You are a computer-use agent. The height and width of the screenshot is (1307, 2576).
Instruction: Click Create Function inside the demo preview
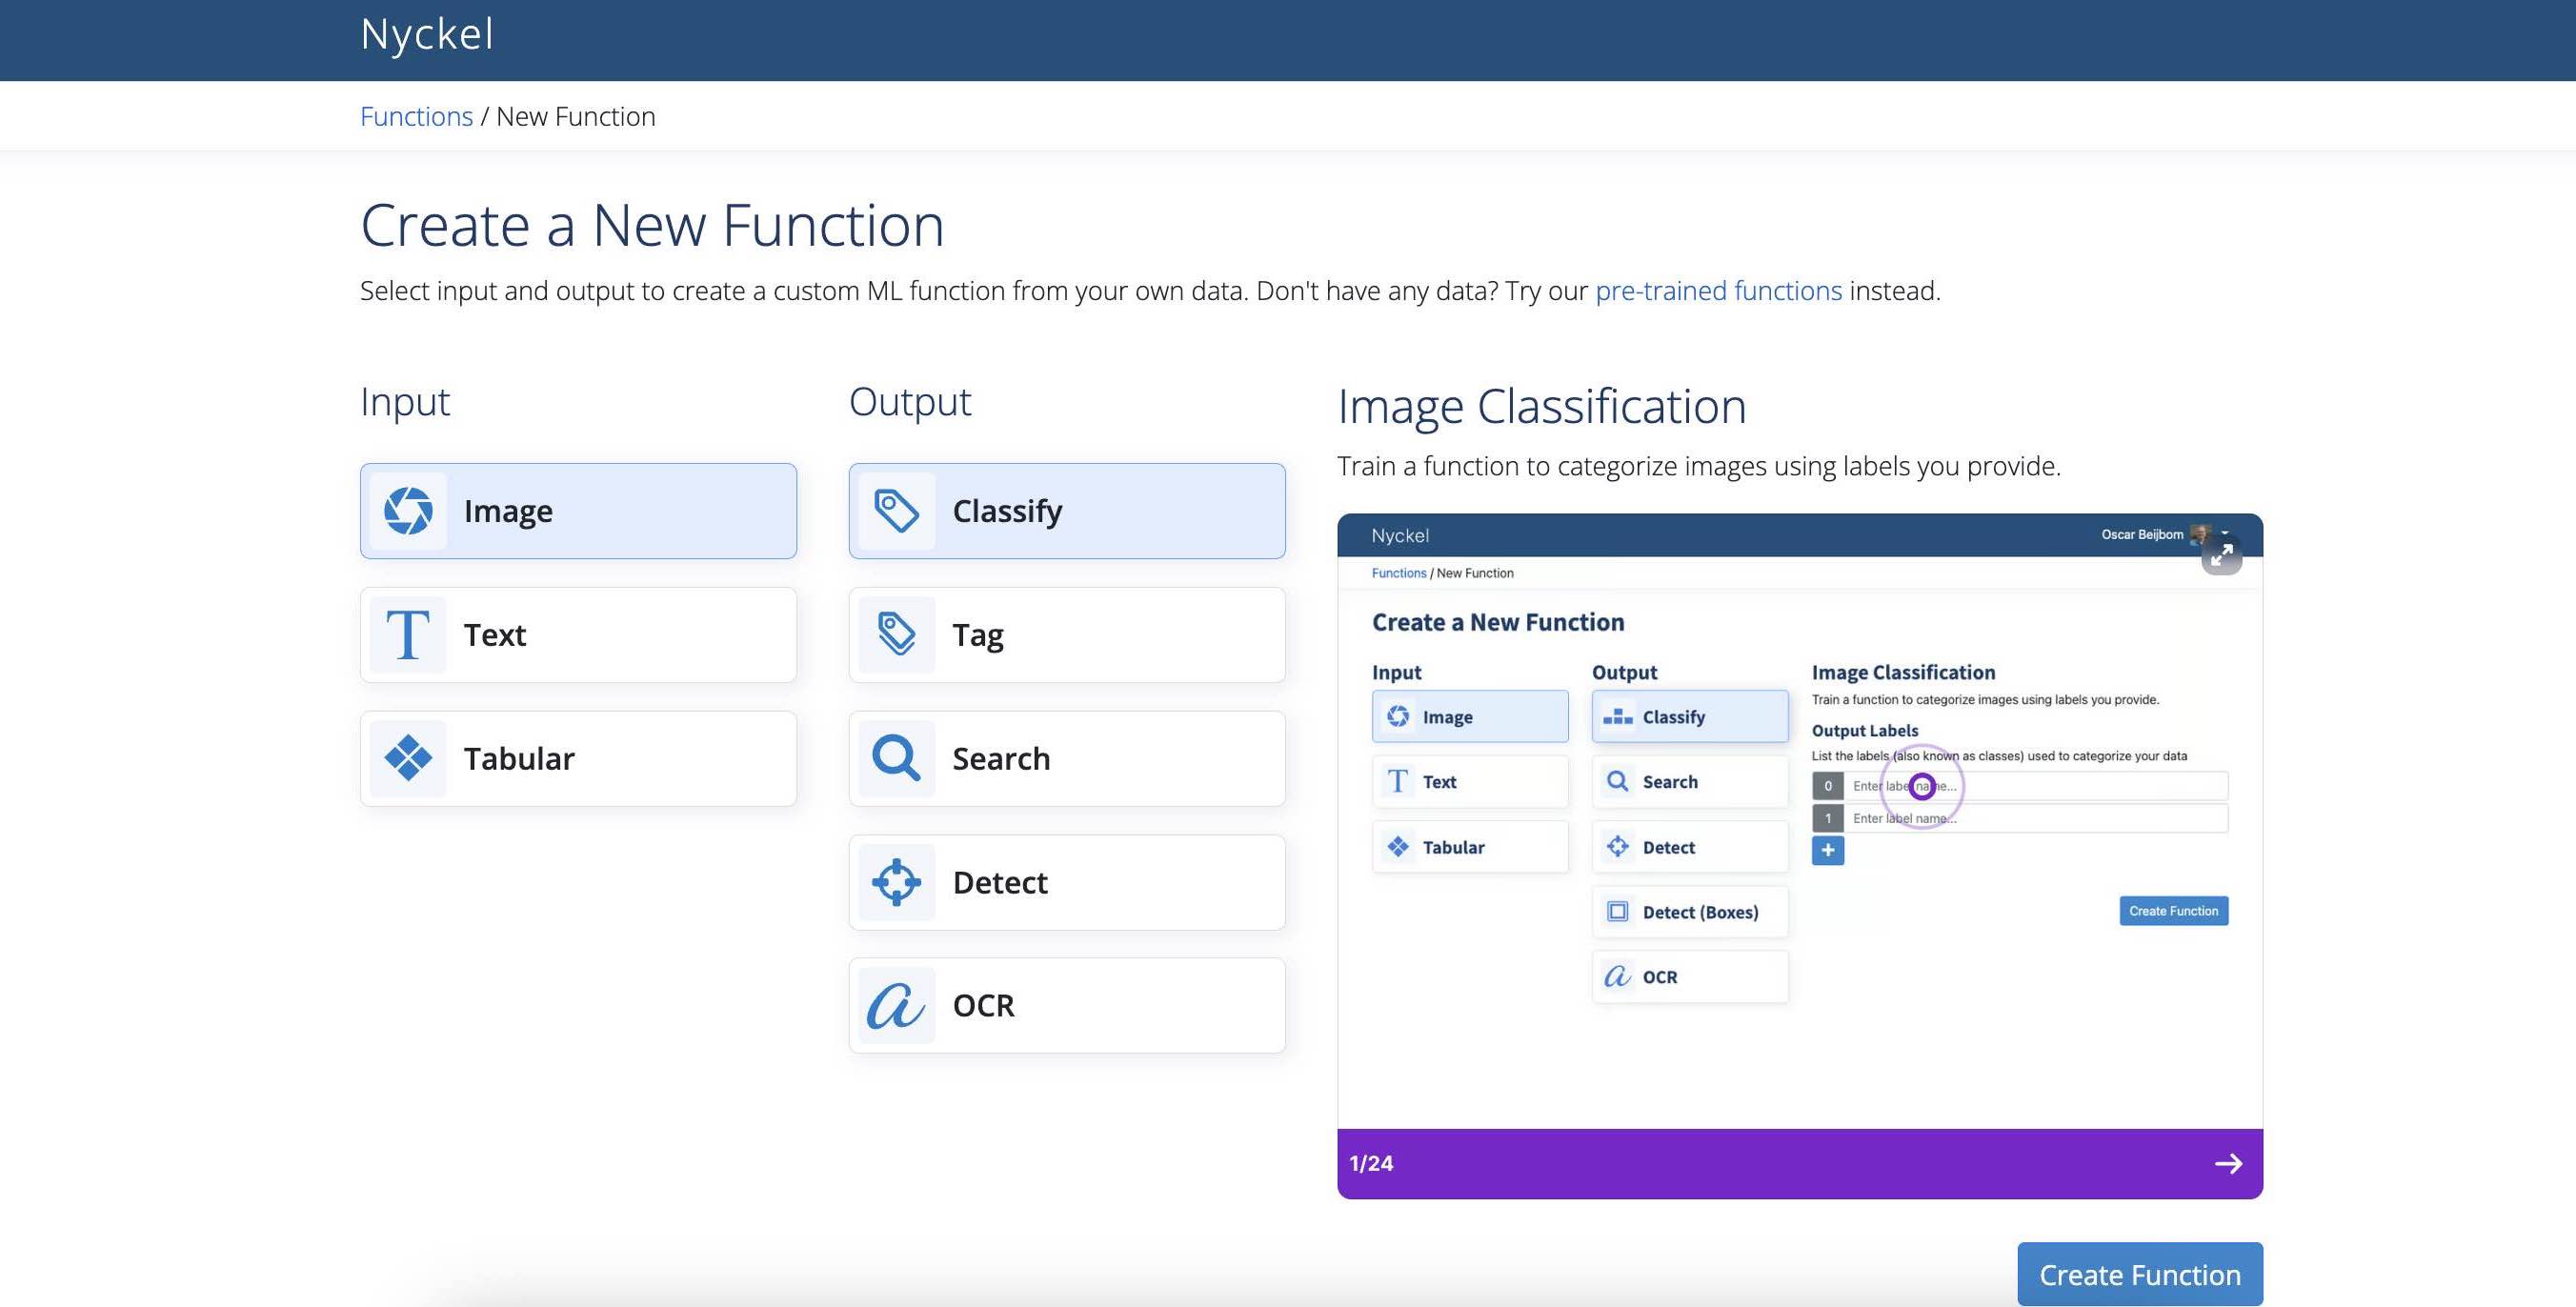[2173, 911]
